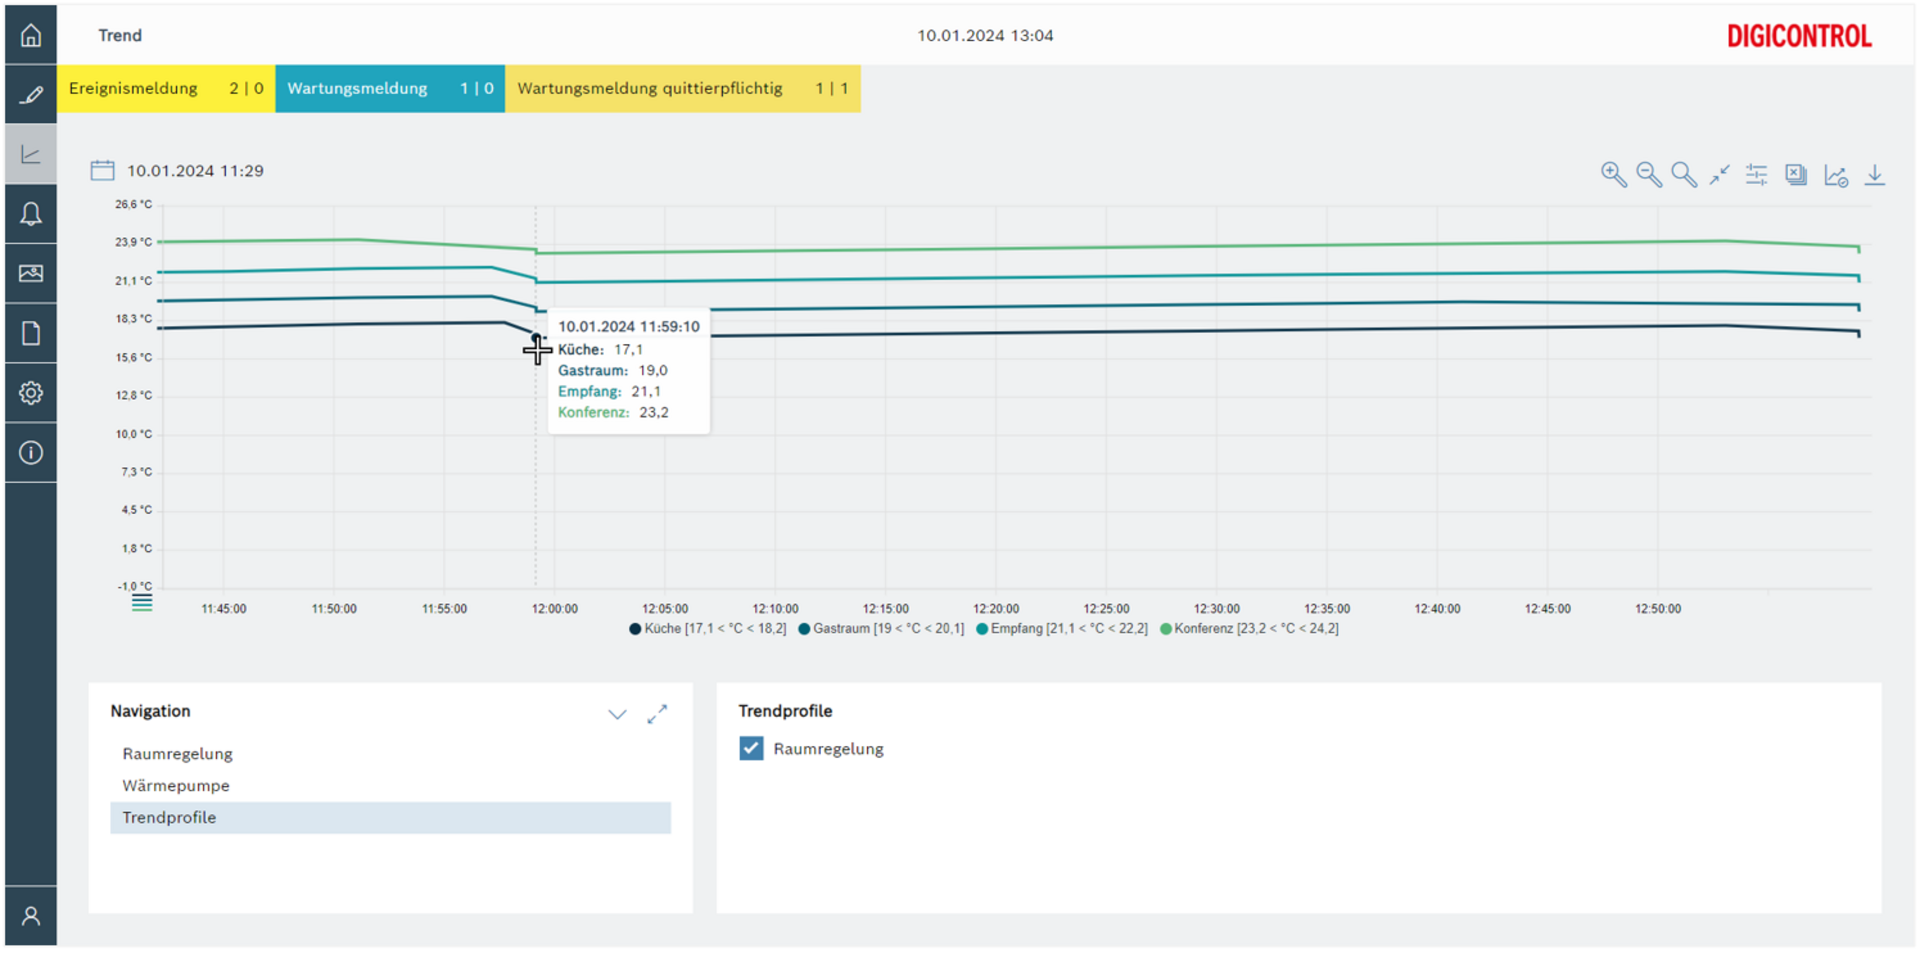Click the collapse arrows icon above chart
This screenshot has width=1920, height=953.
tap(1719, 175)
